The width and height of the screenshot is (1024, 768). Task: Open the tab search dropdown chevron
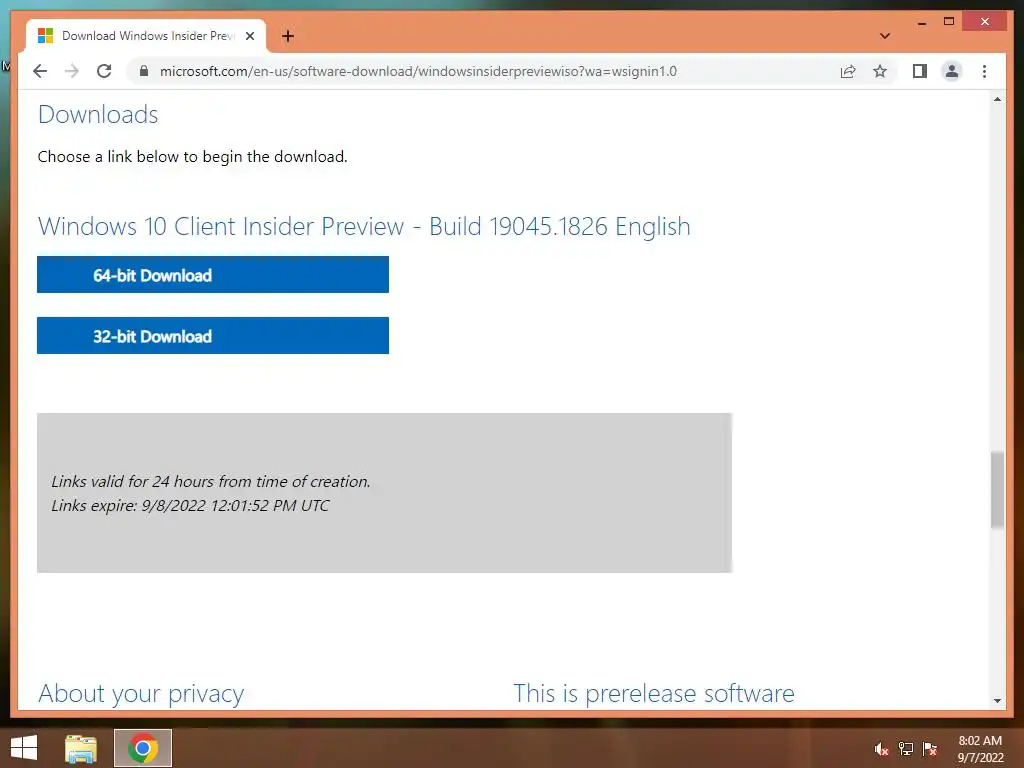click(885, 36)
